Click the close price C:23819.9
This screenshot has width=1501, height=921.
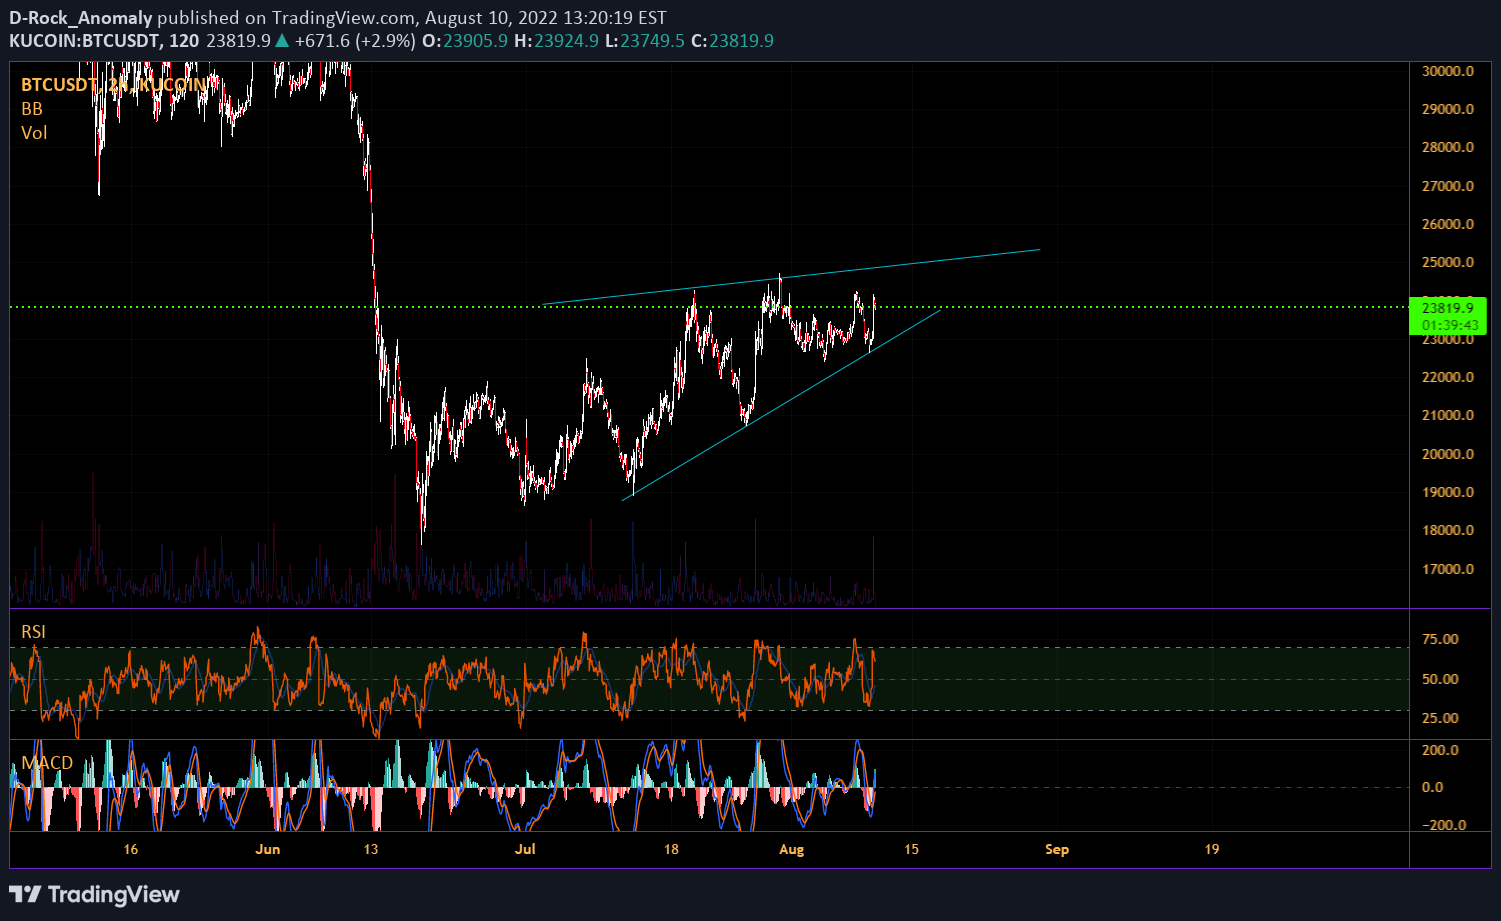732,41
